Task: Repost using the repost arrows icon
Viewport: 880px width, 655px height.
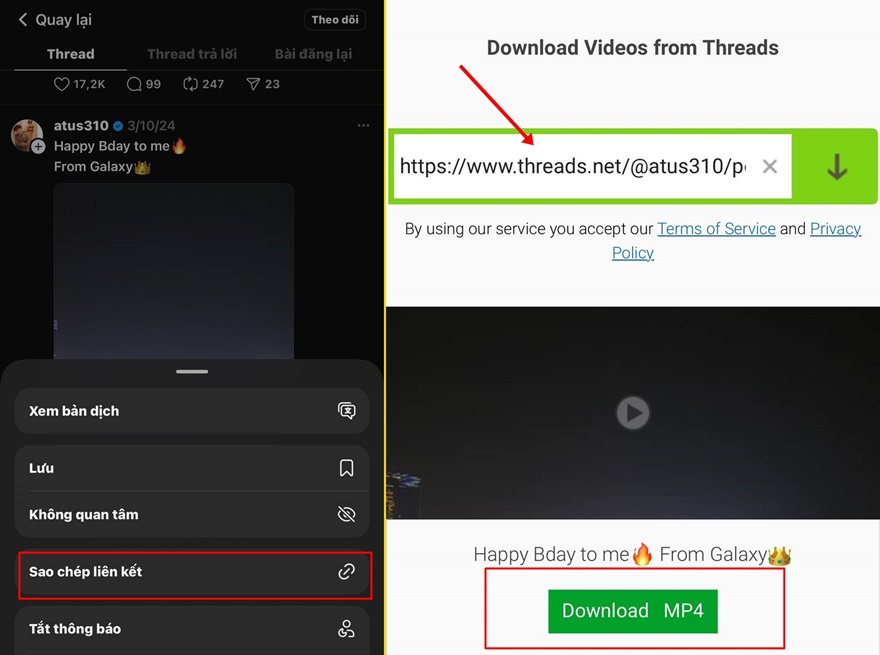Action: (x=190, y=84)
